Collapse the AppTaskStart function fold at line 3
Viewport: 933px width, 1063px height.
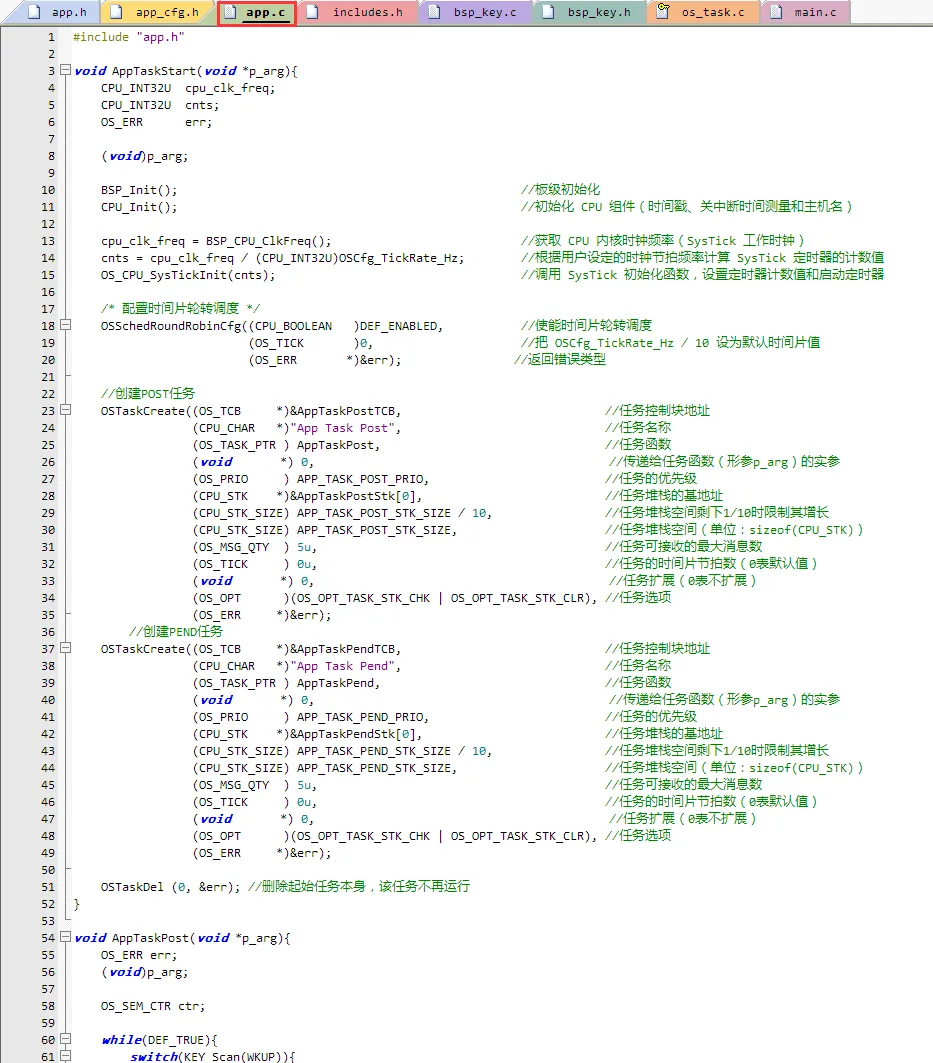coord(66,71)
